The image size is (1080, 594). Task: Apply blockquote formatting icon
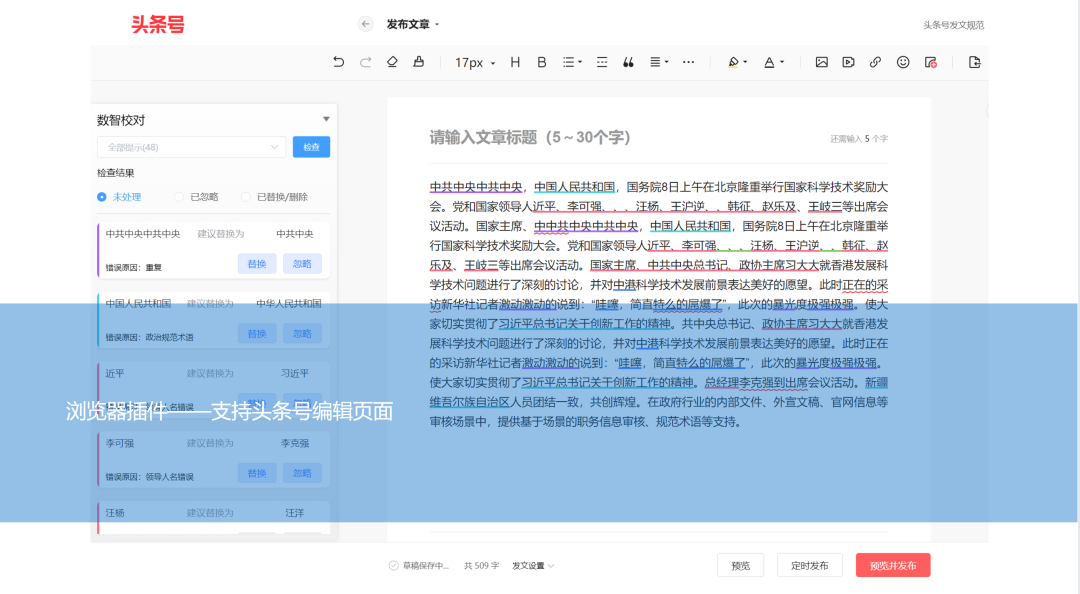point(628,62)
